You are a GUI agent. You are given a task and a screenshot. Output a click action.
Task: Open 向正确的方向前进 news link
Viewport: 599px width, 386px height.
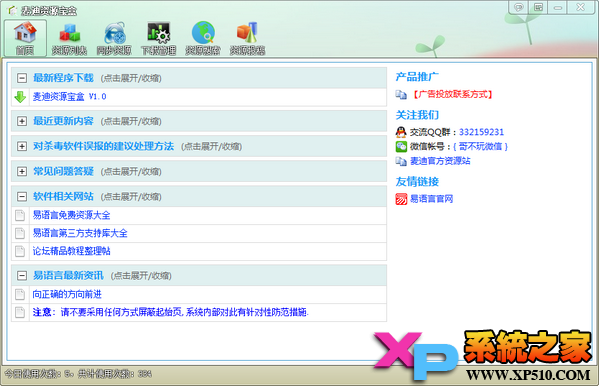[67, 294]
